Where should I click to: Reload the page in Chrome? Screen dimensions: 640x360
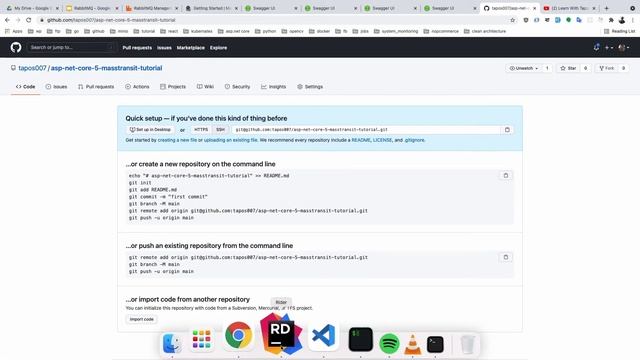coord(29,20)
